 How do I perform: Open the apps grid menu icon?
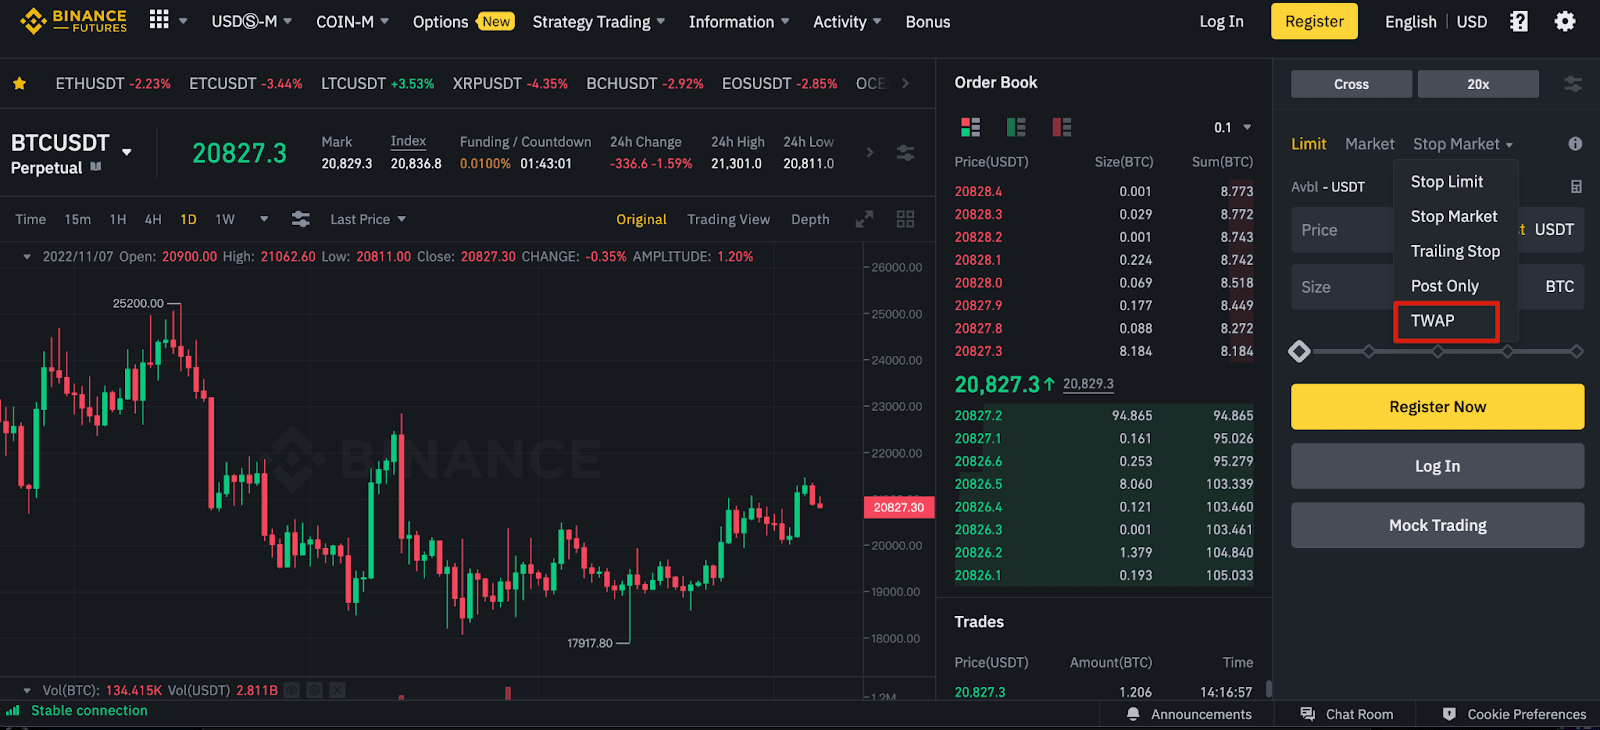(159, 19)
